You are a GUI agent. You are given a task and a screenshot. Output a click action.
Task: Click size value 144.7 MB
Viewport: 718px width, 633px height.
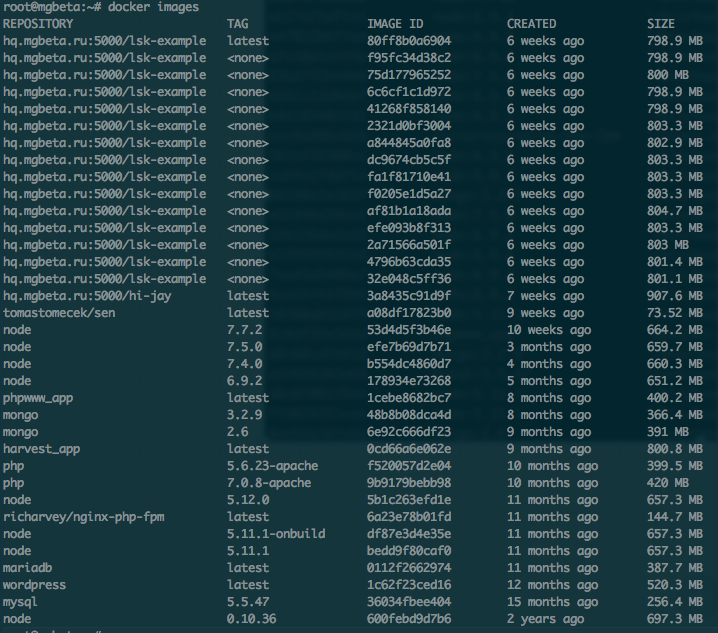coord(675,517)
